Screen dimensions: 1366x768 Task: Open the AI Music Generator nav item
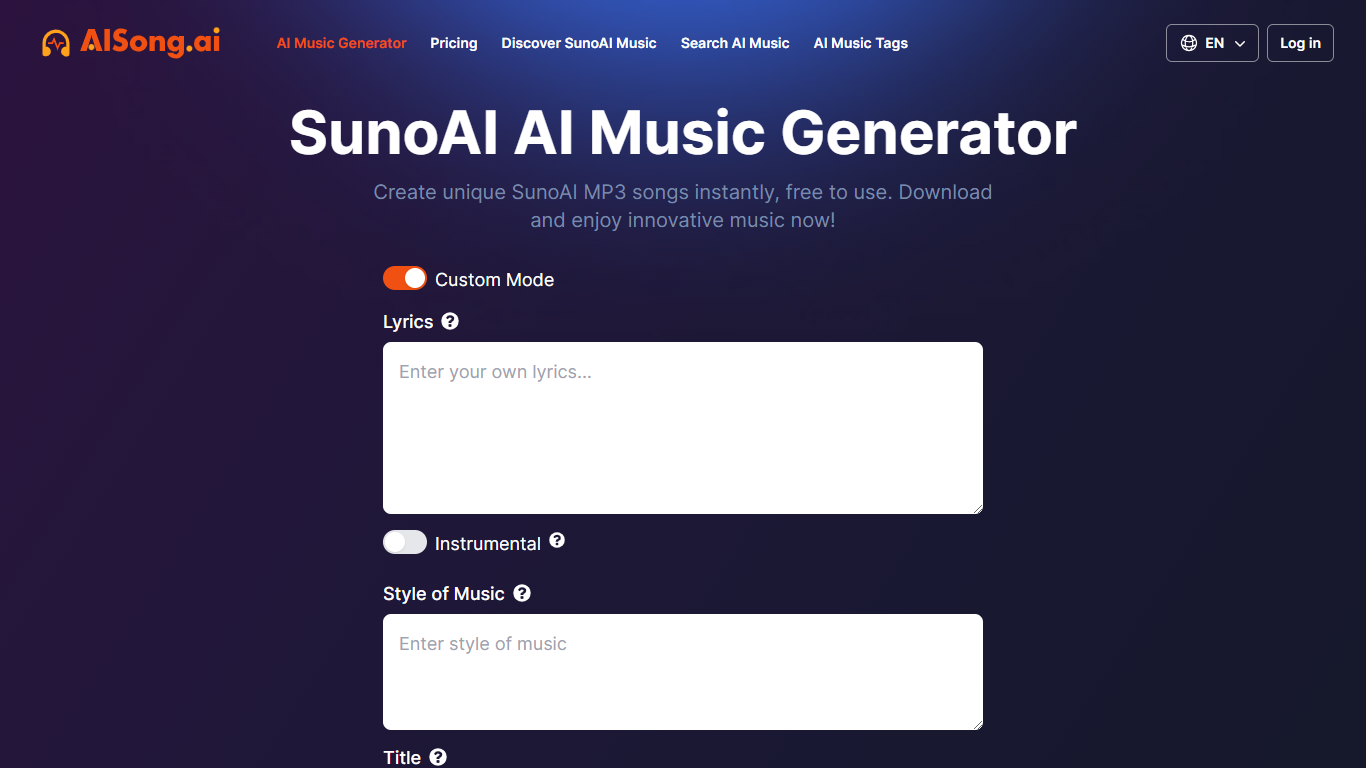point(342,43)
